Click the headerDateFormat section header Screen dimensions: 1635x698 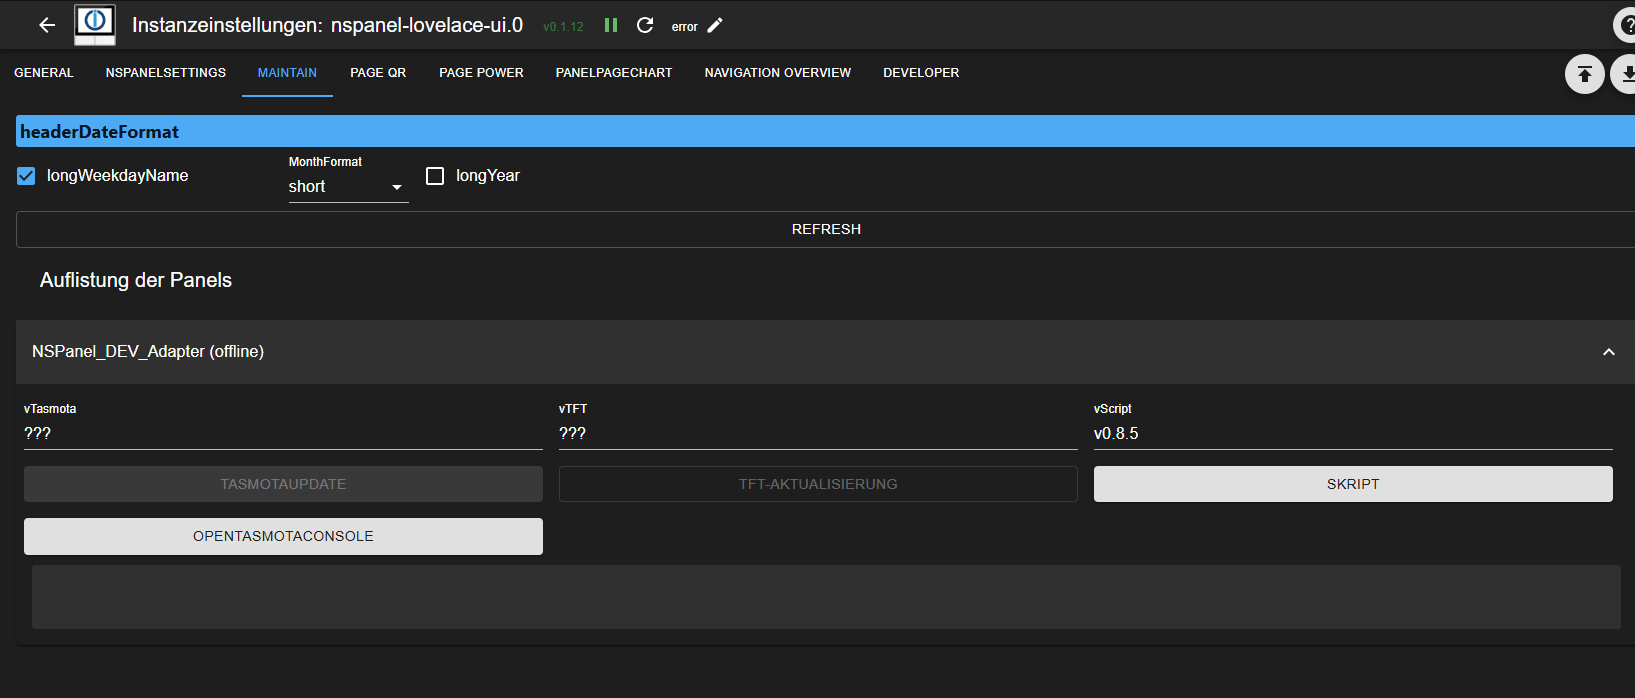point(826,131)
